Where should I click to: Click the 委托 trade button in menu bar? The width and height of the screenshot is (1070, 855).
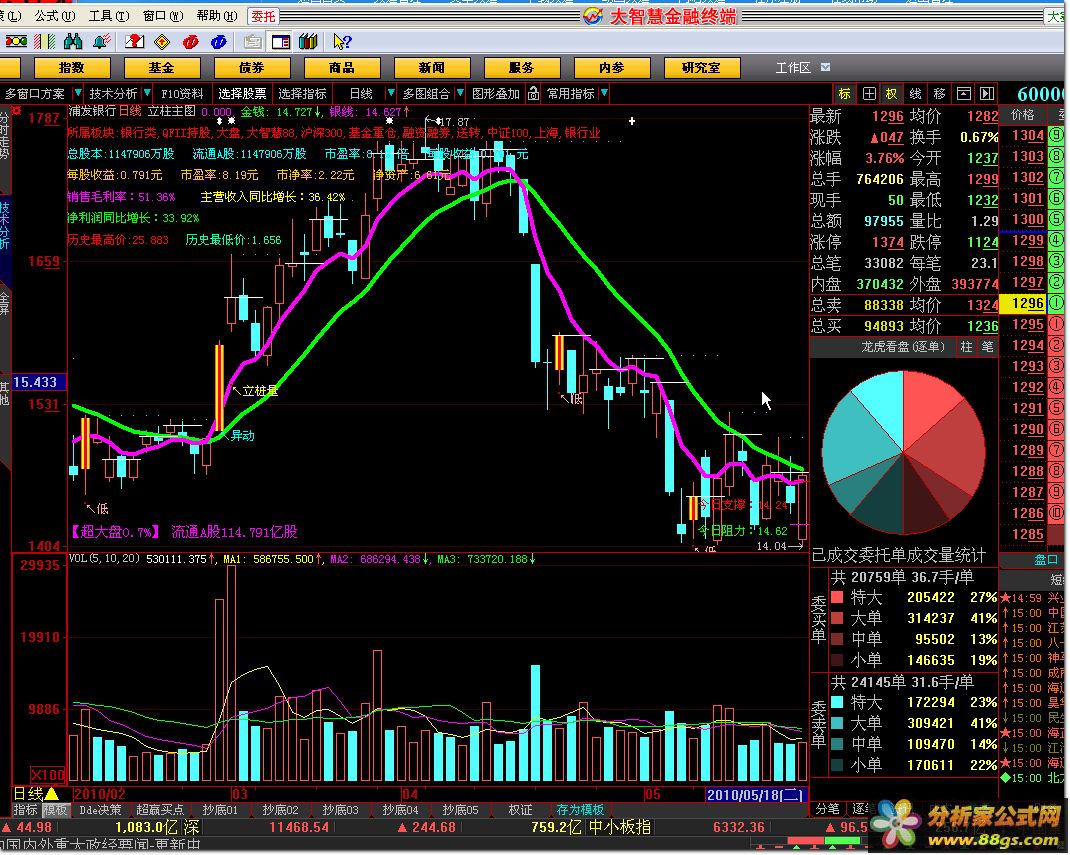263,16
